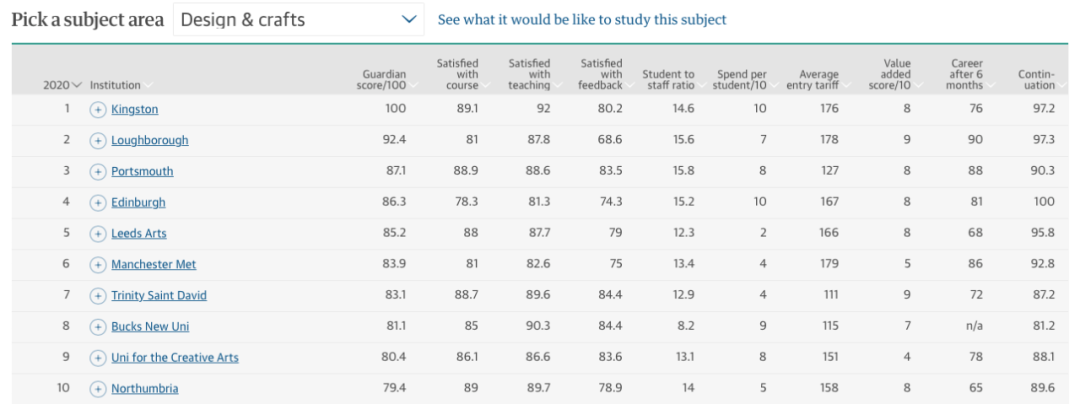Click plus icon next to Edinburgh

(x=98, y=203)
